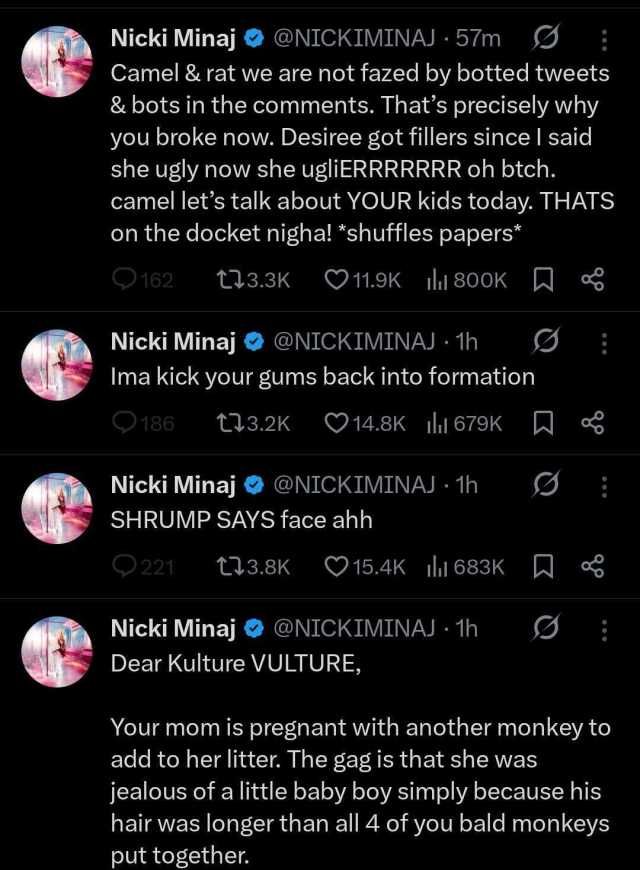Viewport: 640px width, 870px height.
Task: Open more options on "kick your gums" tweet
Action: pos(604,342)
